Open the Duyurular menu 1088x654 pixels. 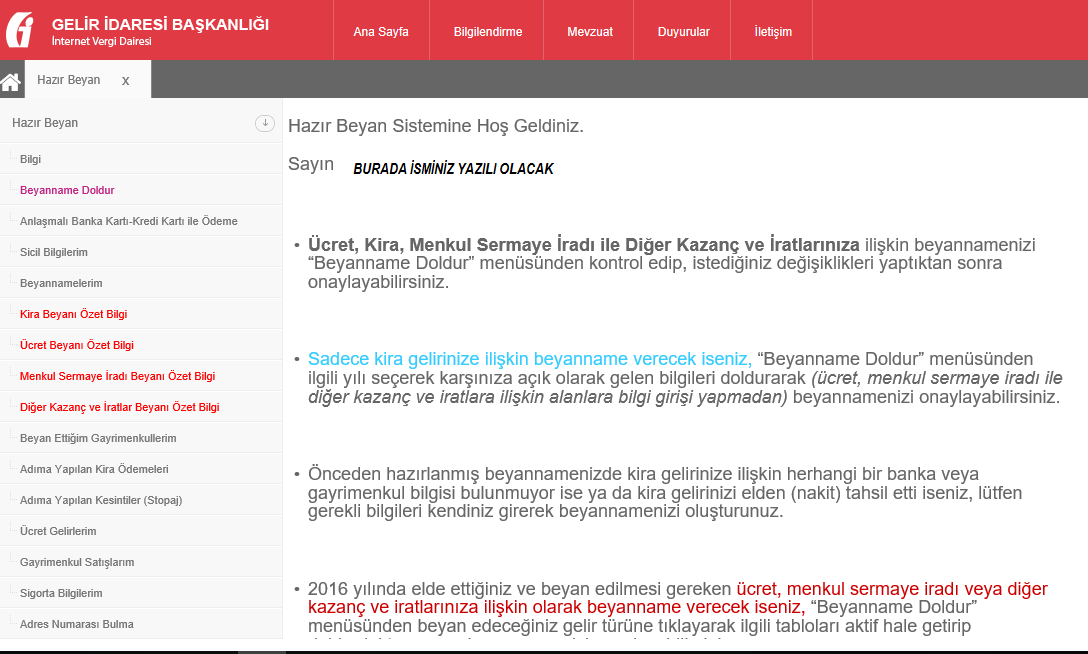681,31
